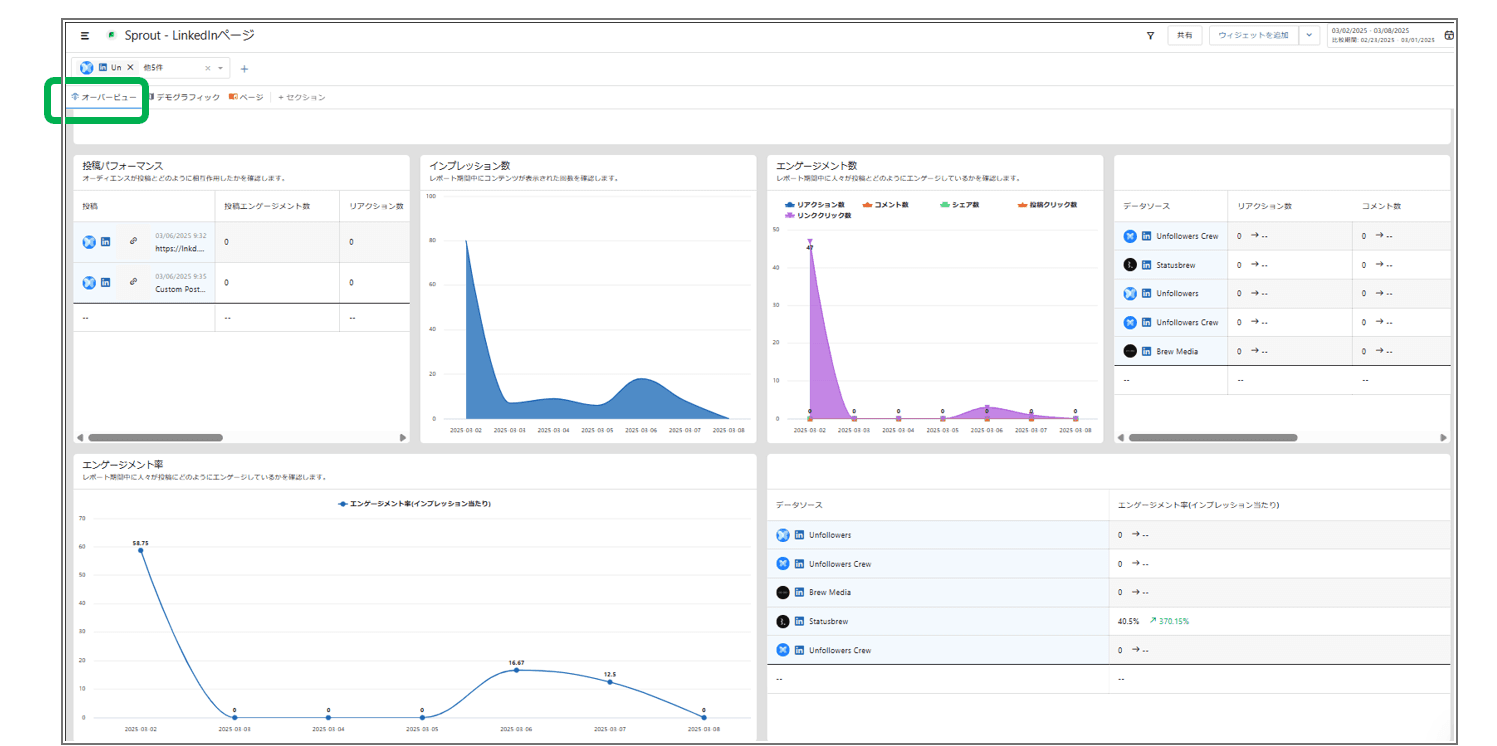Click the plus icon to add a profile

[244, 69]
